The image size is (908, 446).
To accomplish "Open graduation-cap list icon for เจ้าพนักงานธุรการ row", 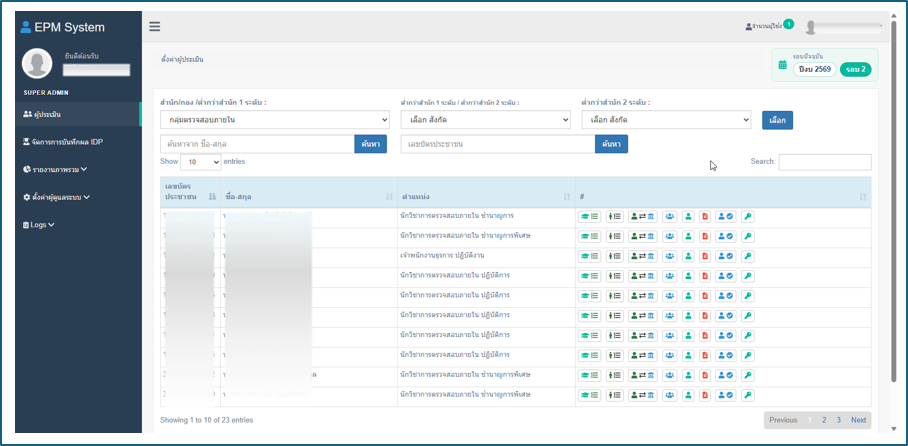I will 590,256.
